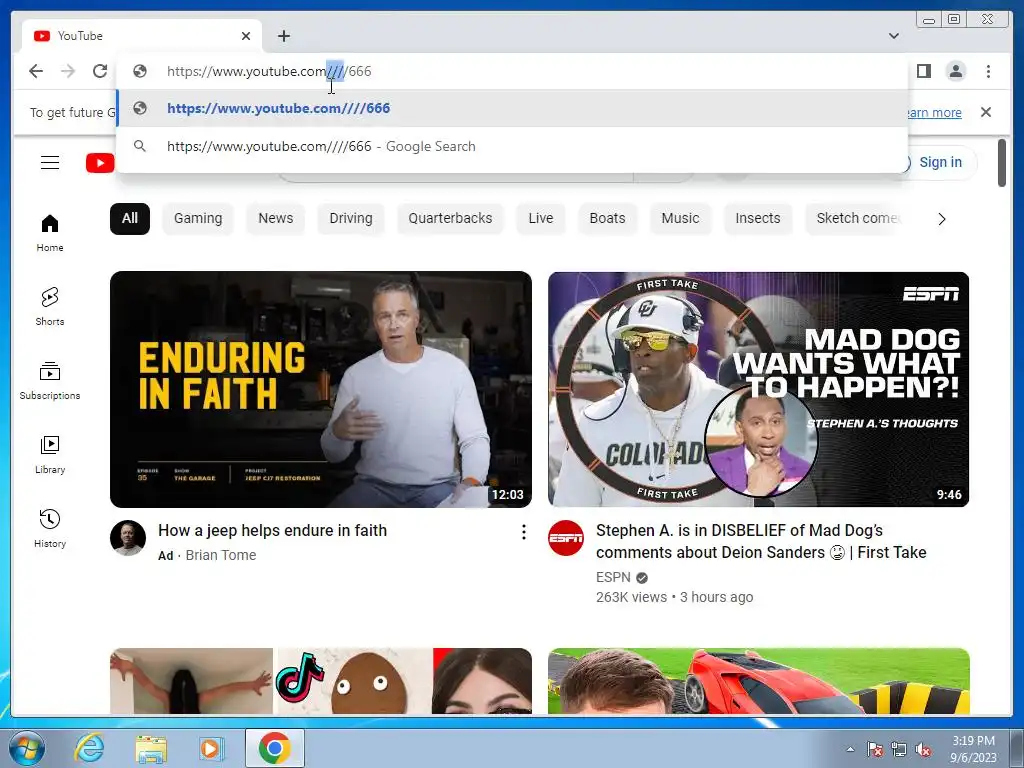
Task: Click the YouTube logo
Action: (100, 163)
